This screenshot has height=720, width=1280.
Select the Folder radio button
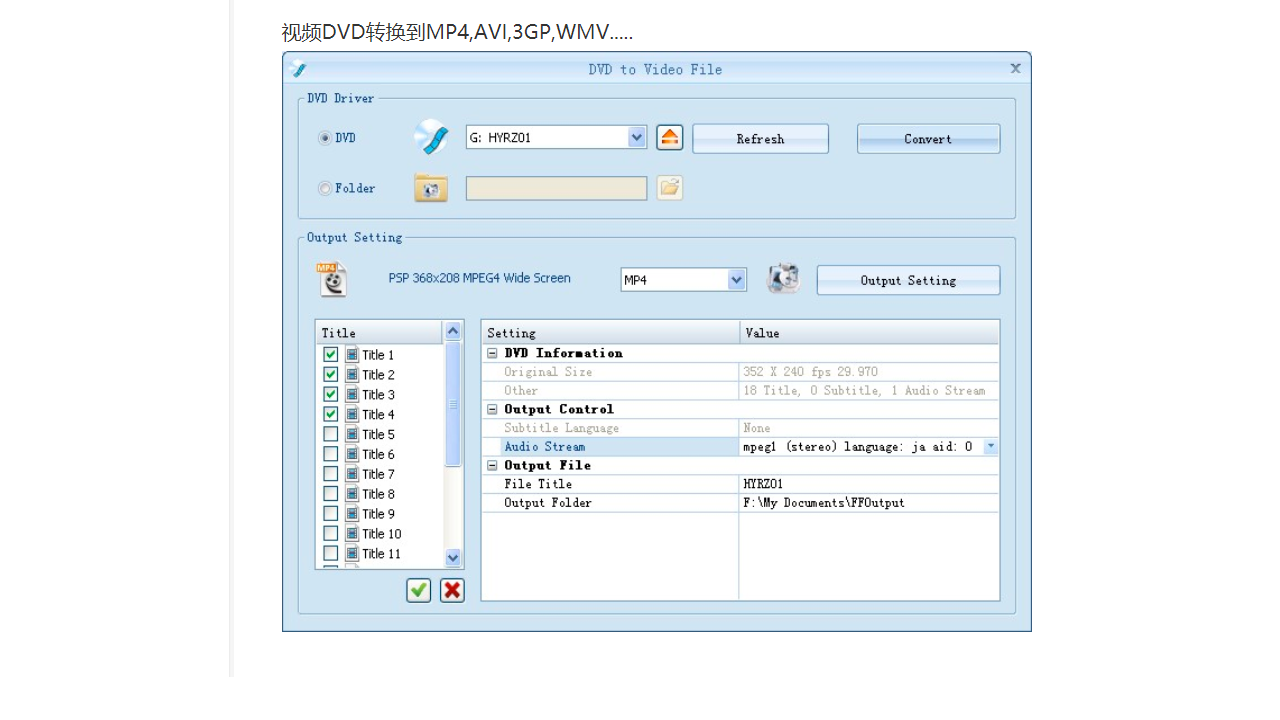[325, 189]
